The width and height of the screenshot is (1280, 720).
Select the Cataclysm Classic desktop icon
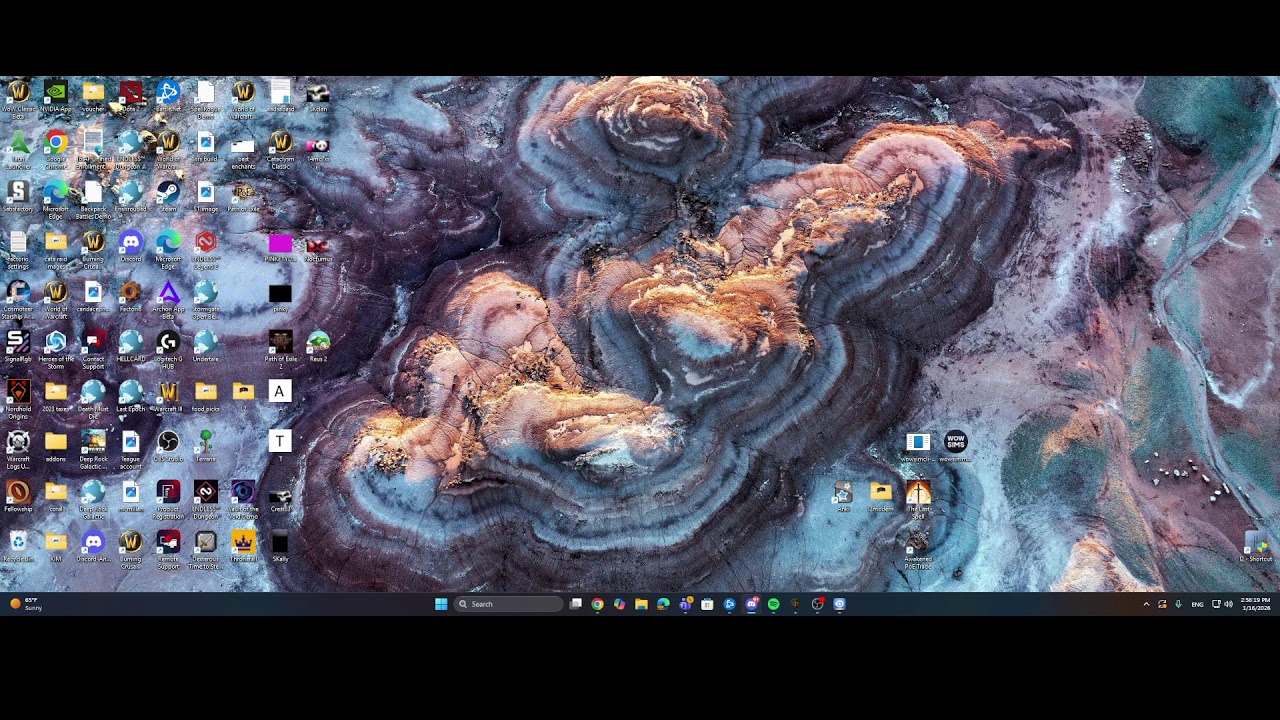280,150
